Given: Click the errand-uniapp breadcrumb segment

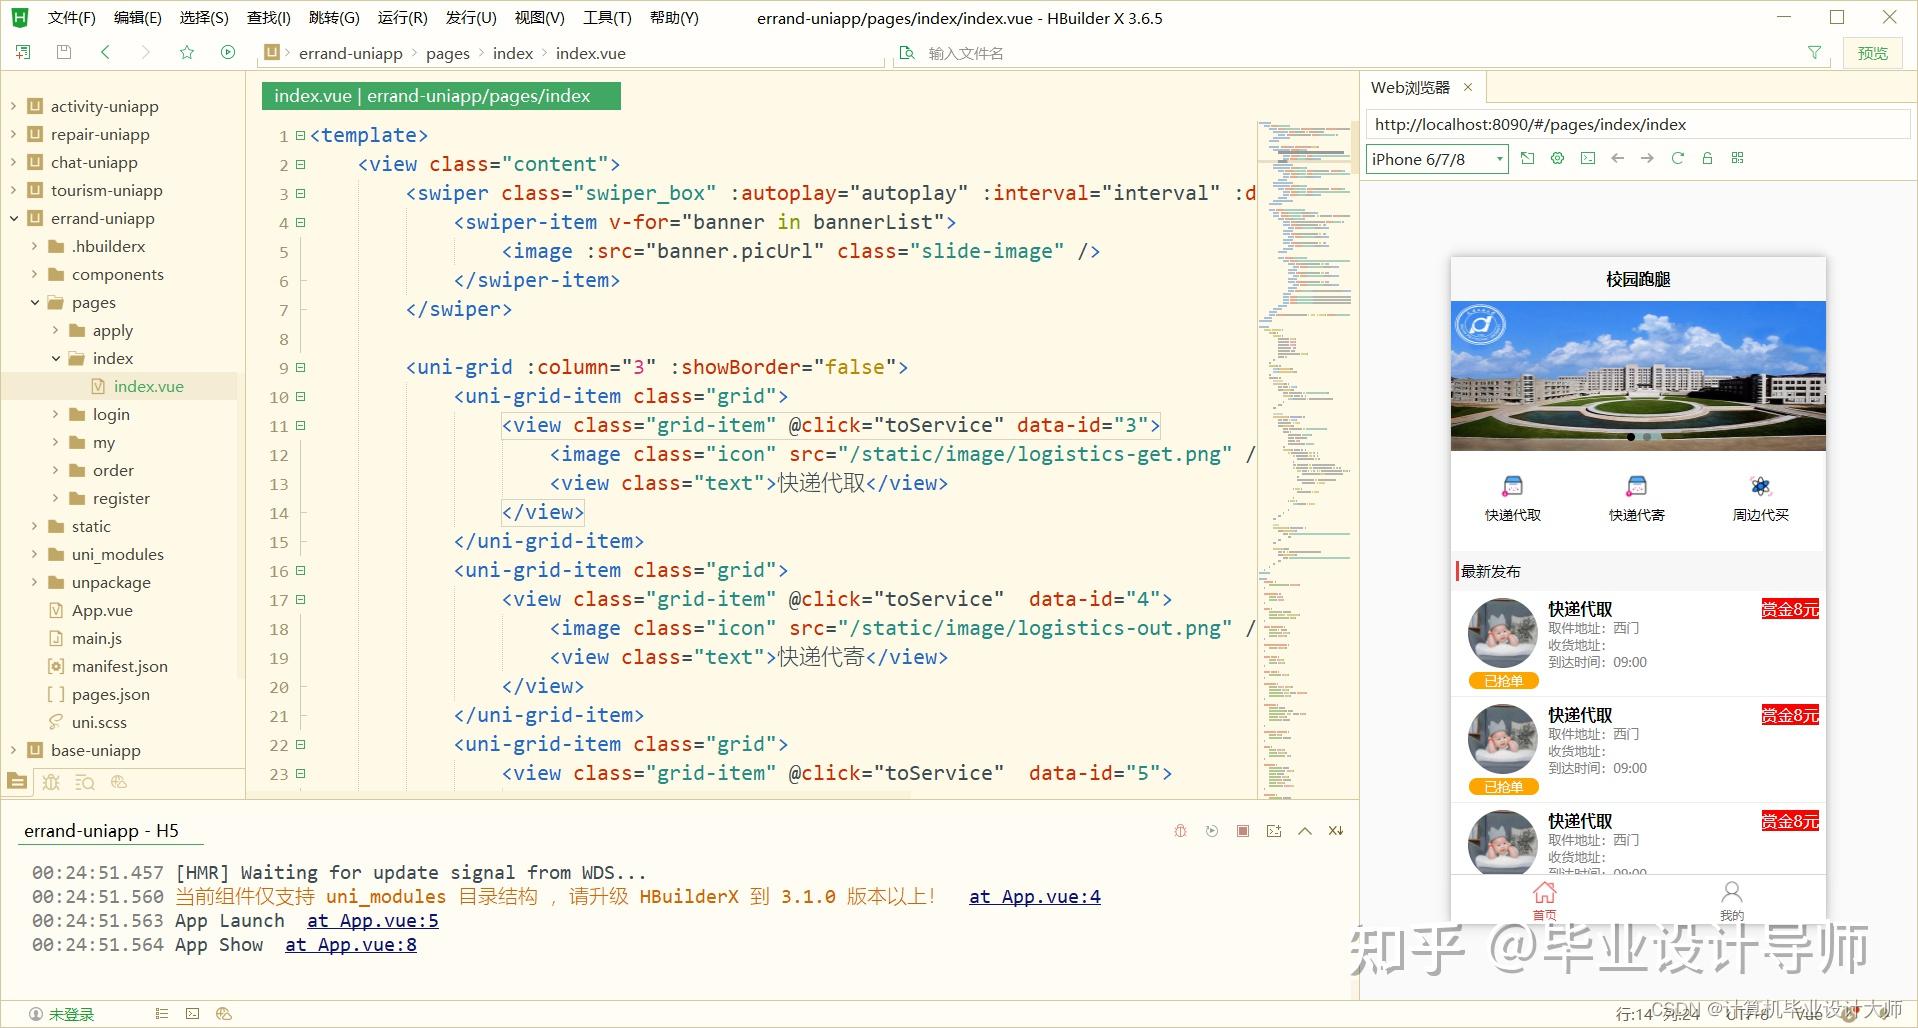Looking at the screenshot, I should [350, 53].
